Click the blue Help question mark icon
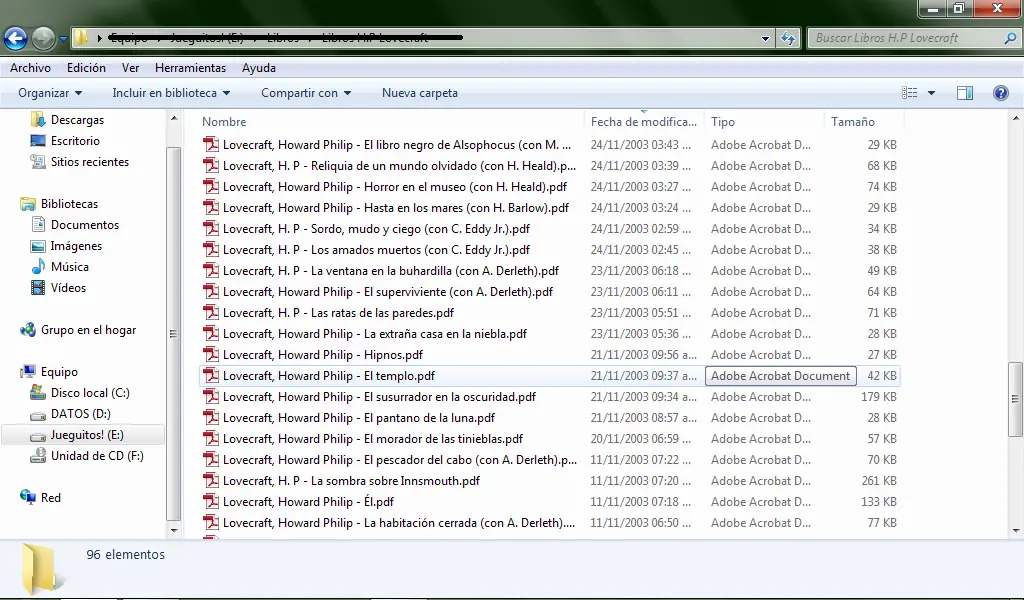The image size is (1024, 600). pyautogui.click(x=1000, y=93)
